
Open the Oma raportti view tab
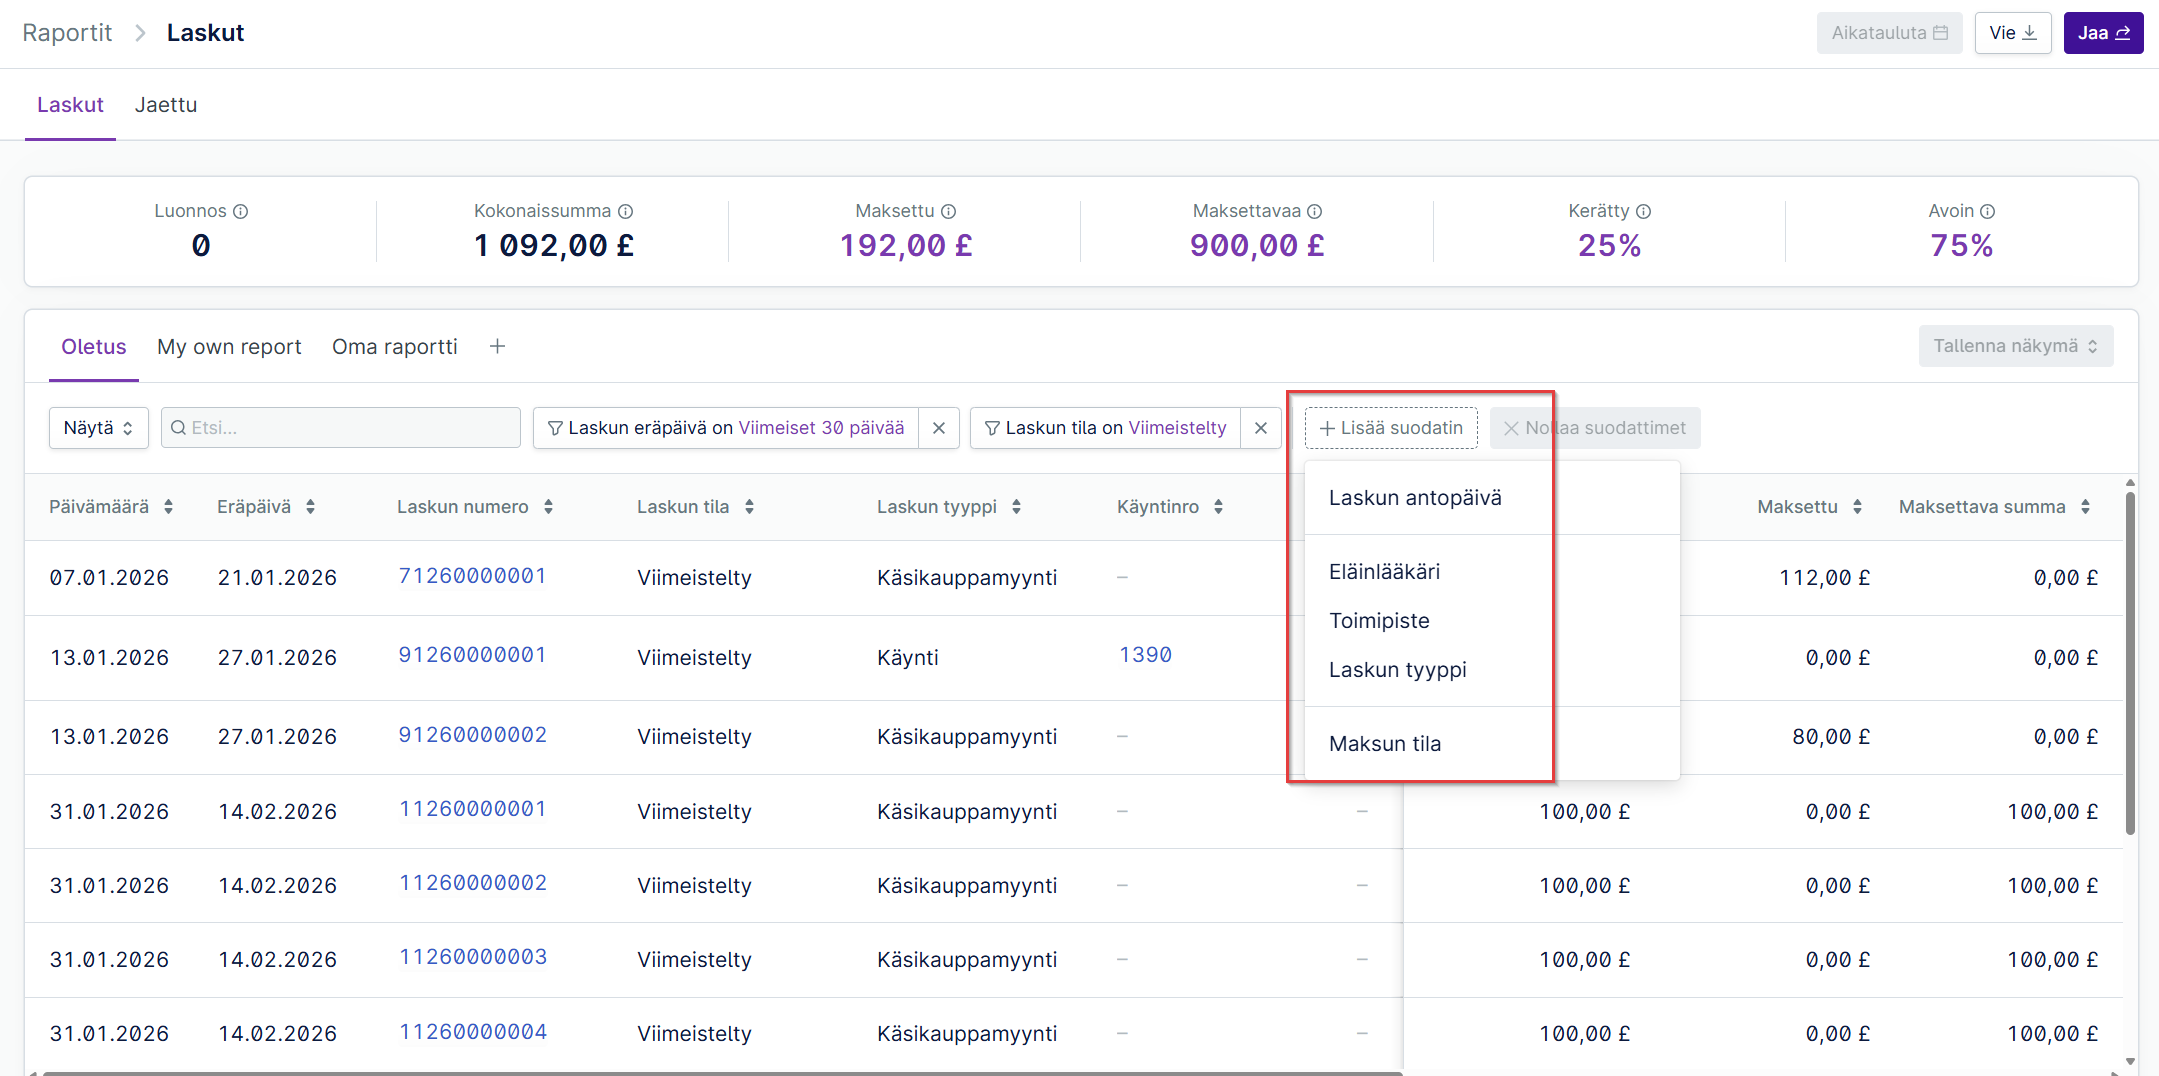(x=395, y=347)
